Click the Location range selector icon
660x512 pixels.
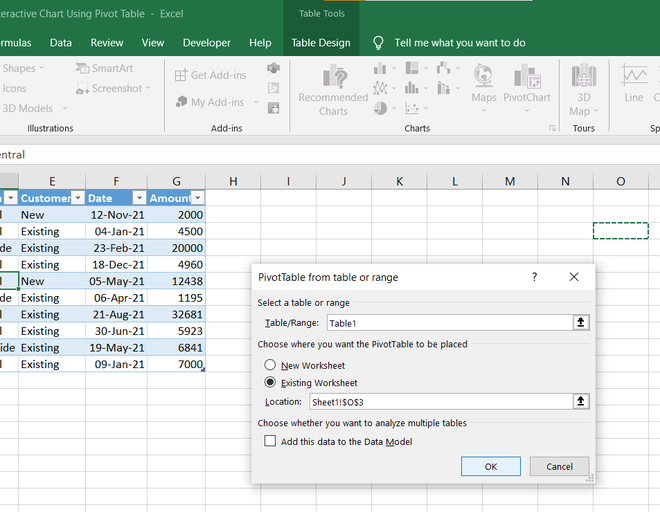pos(580,401)
